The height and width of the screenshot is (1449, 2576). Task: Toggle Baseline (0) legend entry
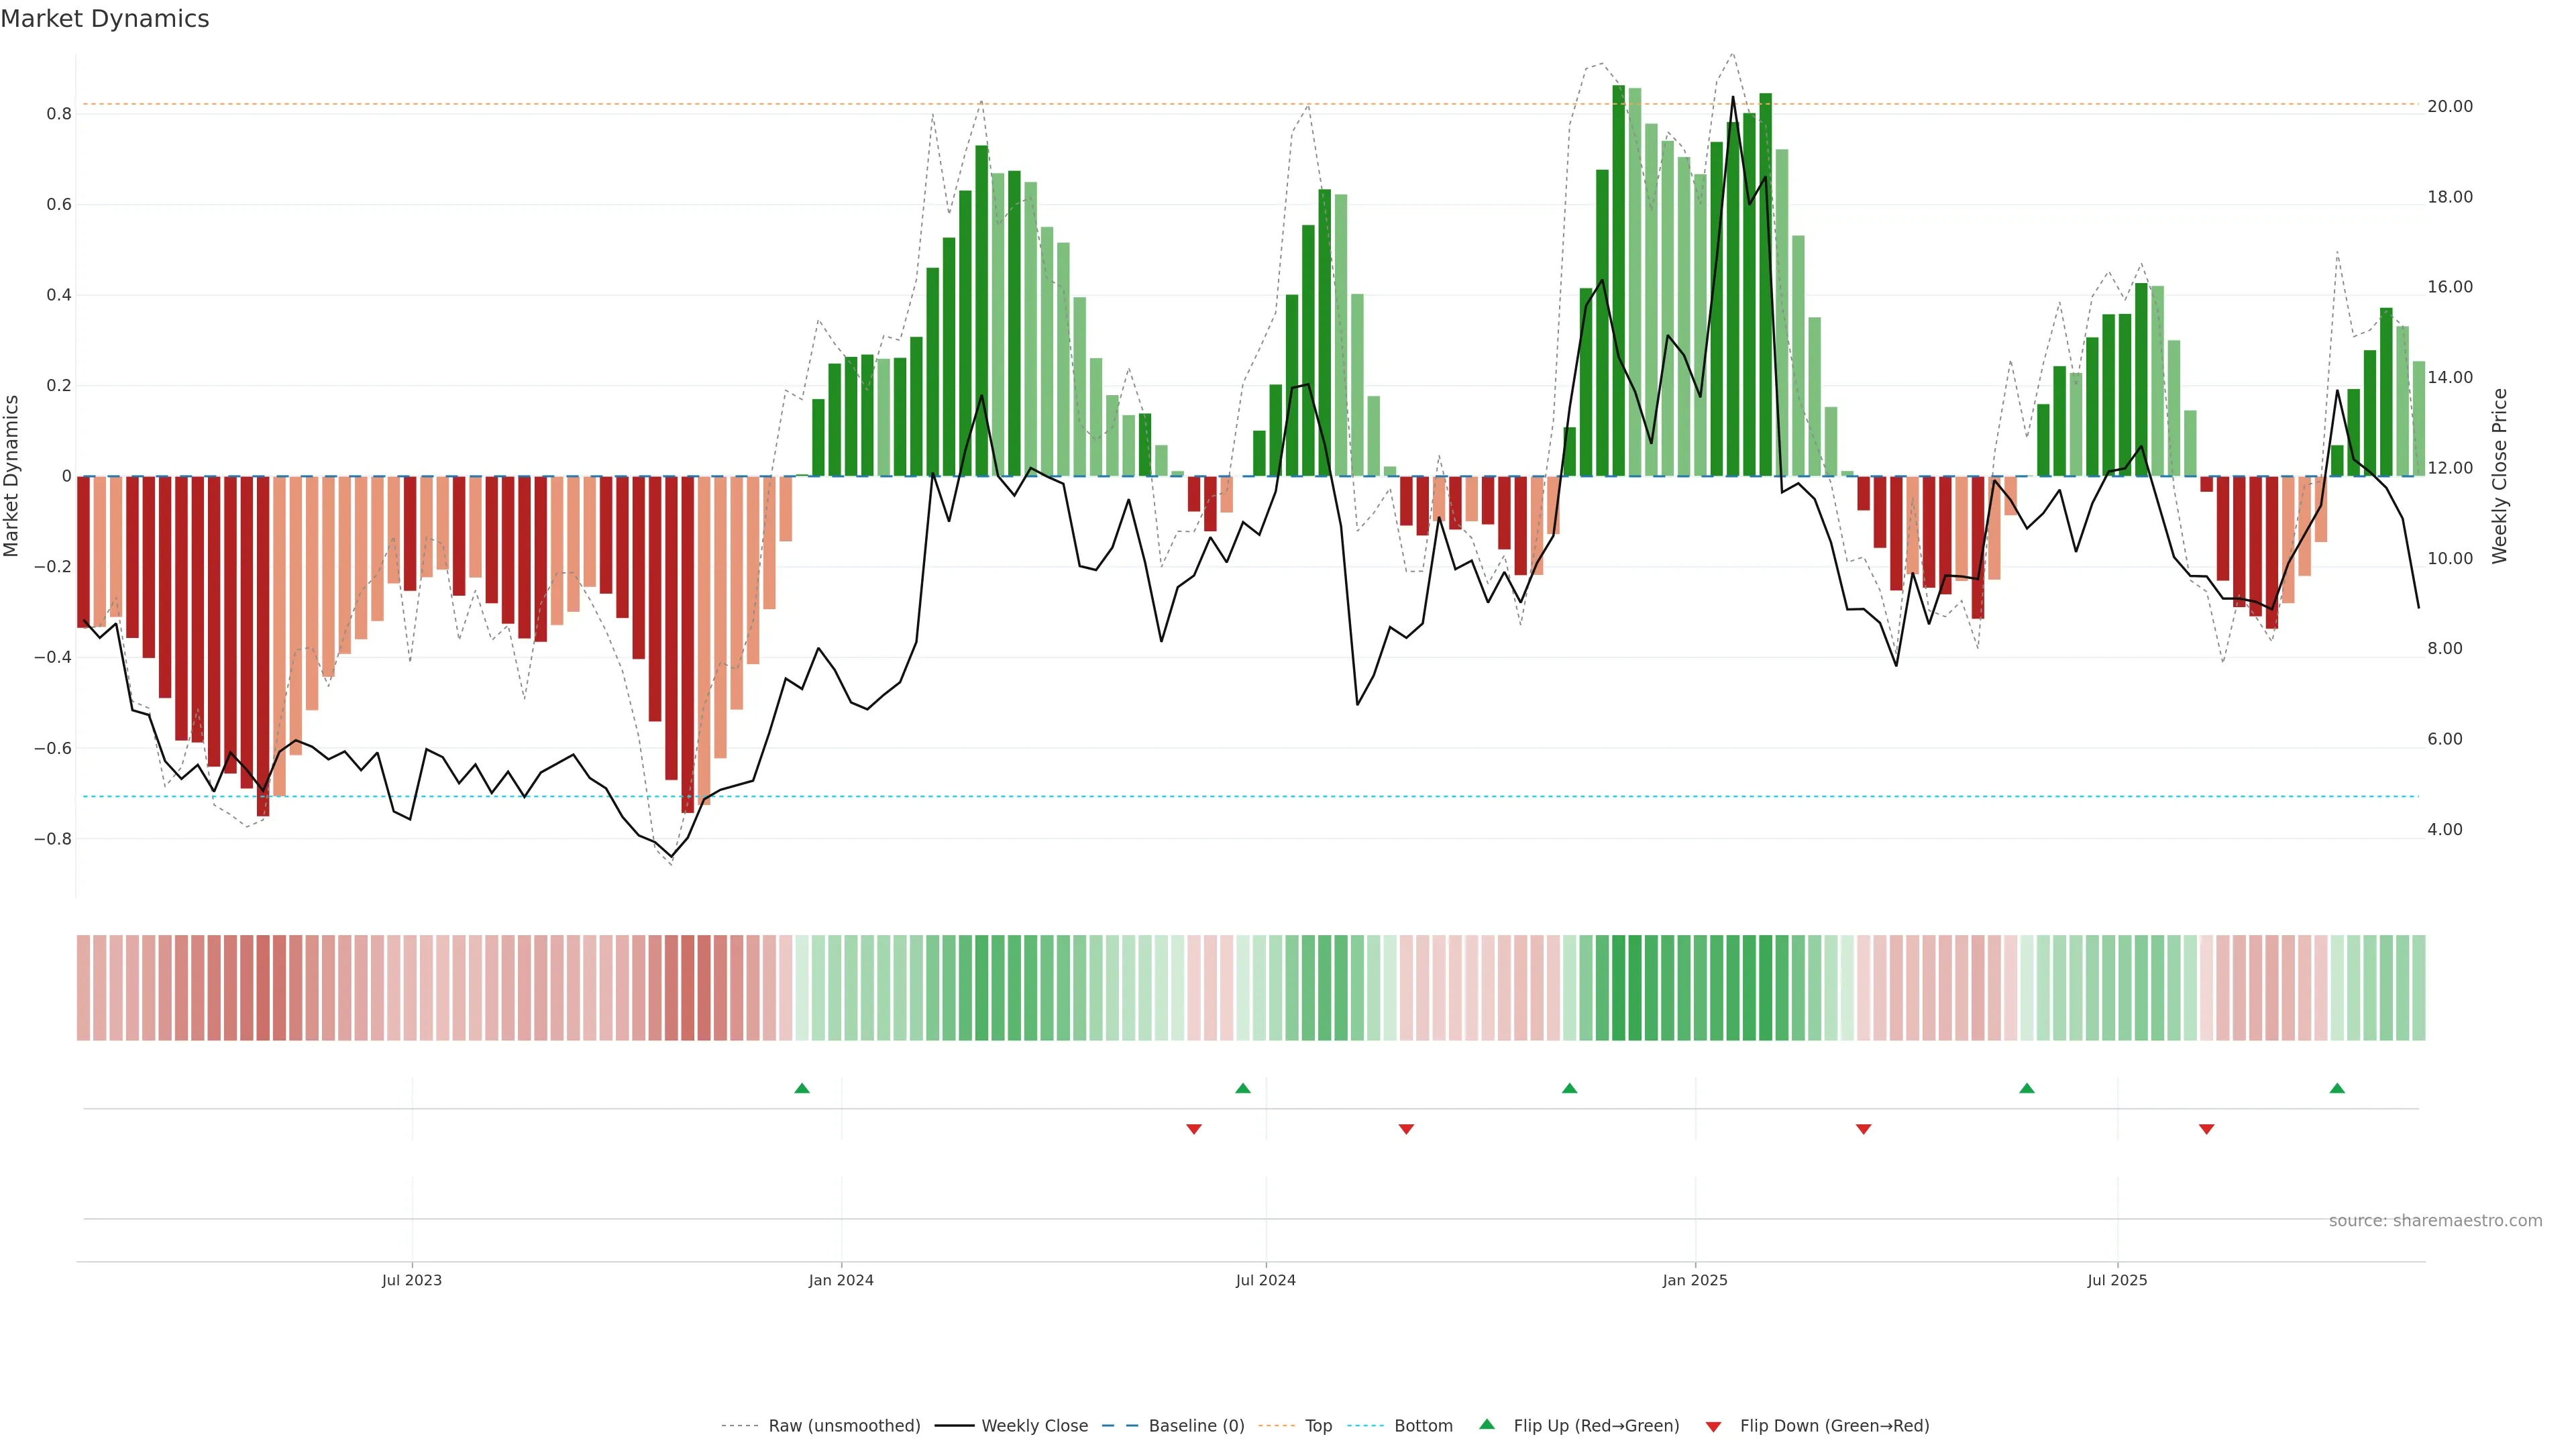point(1196,1426)
